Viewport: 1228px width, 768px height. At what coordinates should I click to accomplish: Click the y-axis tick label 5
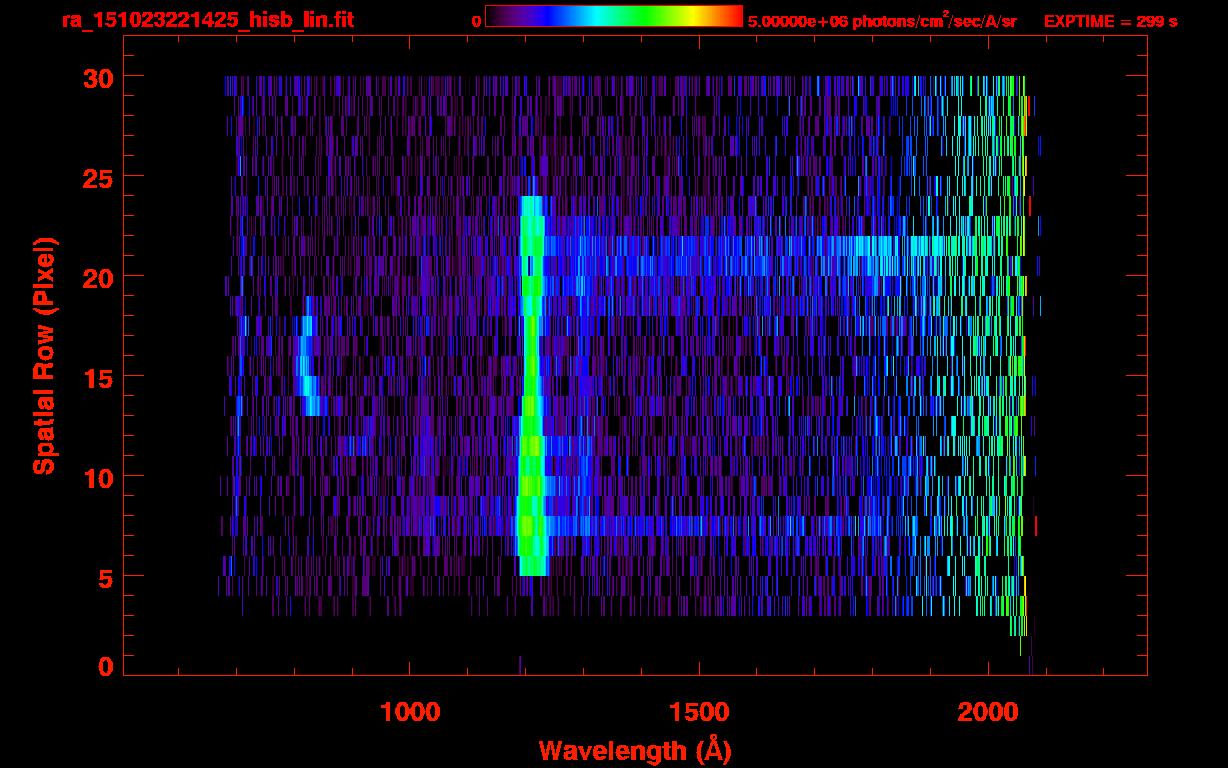coord(105,577)
